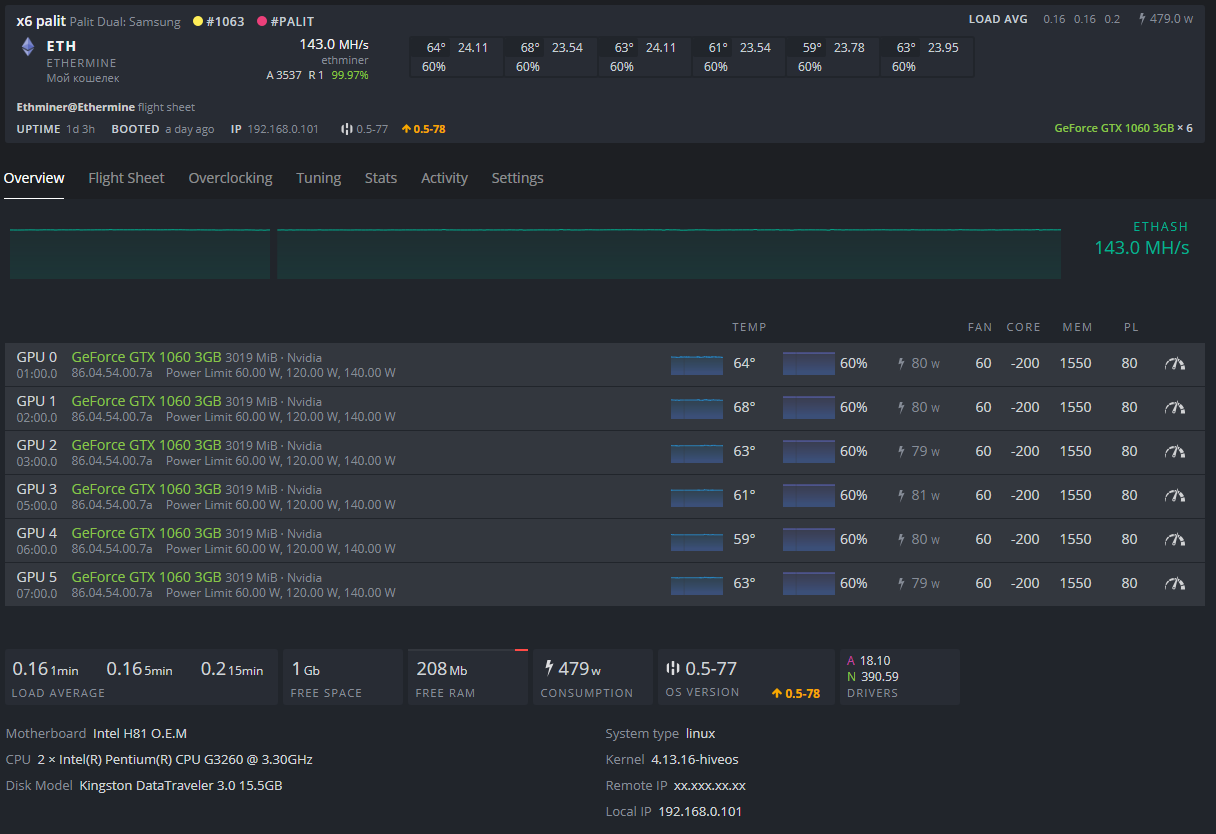1216x834 pixels.
Task: Click the GPU 0 temperature mini chart
Action: 697,364
